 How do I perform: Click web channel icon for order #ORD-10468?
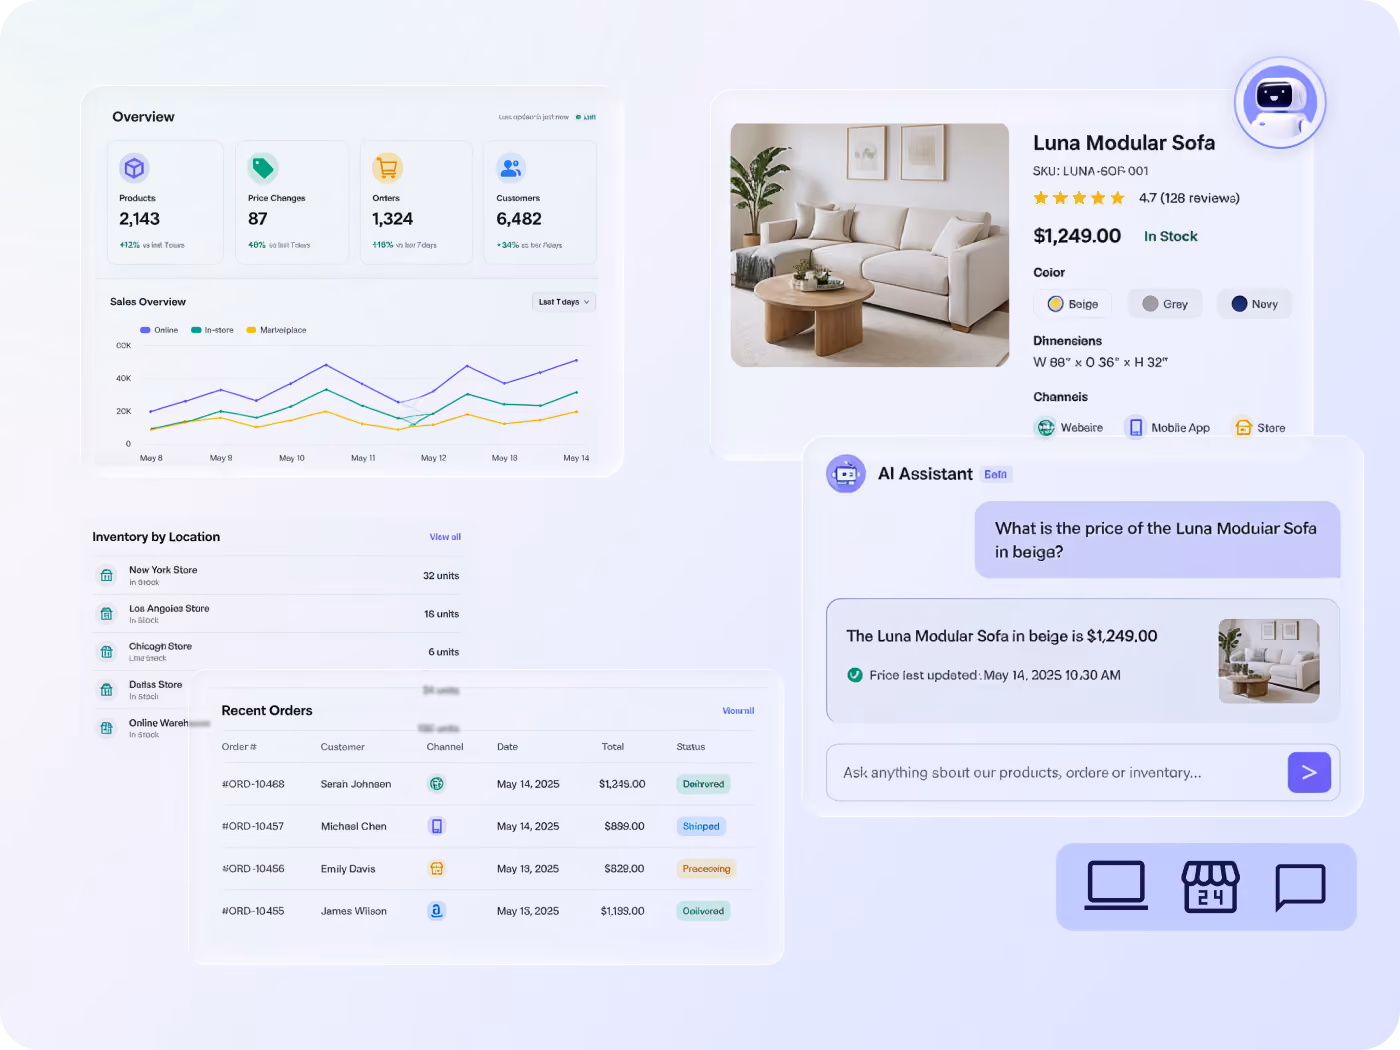click(x=437, y=784)
